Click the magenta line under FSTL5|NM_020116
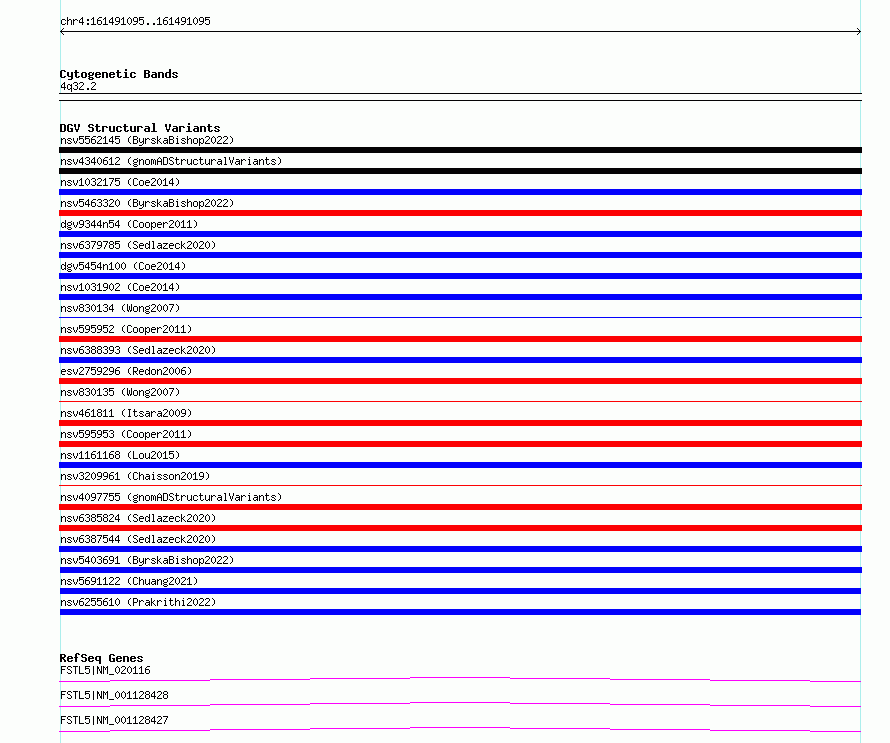Image resolution: width=890 pixels, height=743 pixels. click(460, 679)
